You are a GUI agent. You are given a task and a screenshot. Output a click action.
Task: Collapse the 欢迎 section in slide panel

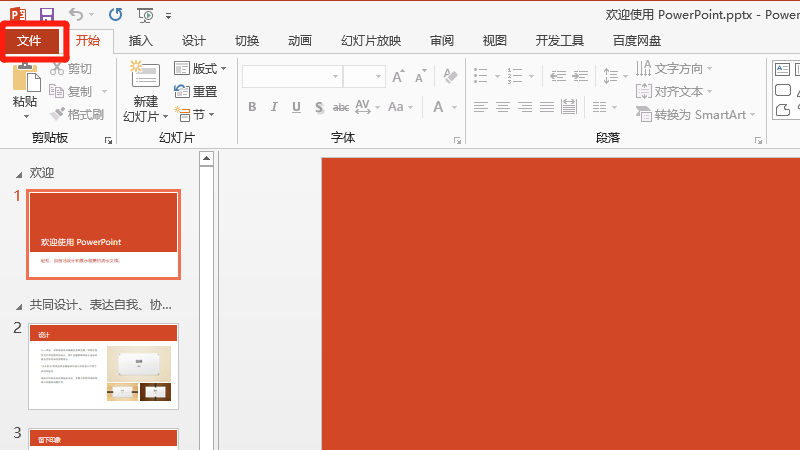(17, 174)
